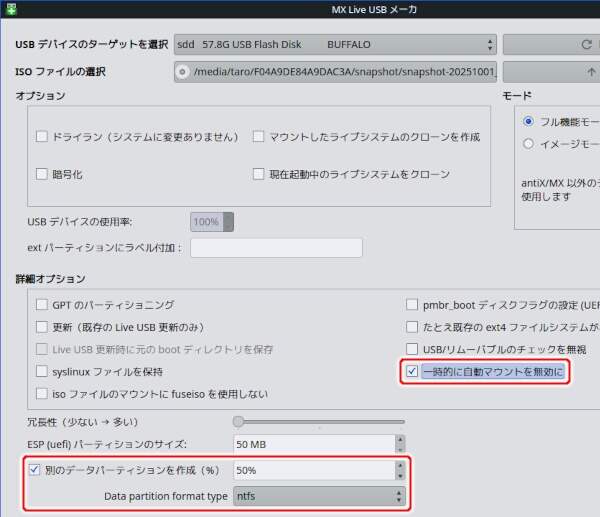Enable GPT のパーティショニング checkbox

(42, 305)
